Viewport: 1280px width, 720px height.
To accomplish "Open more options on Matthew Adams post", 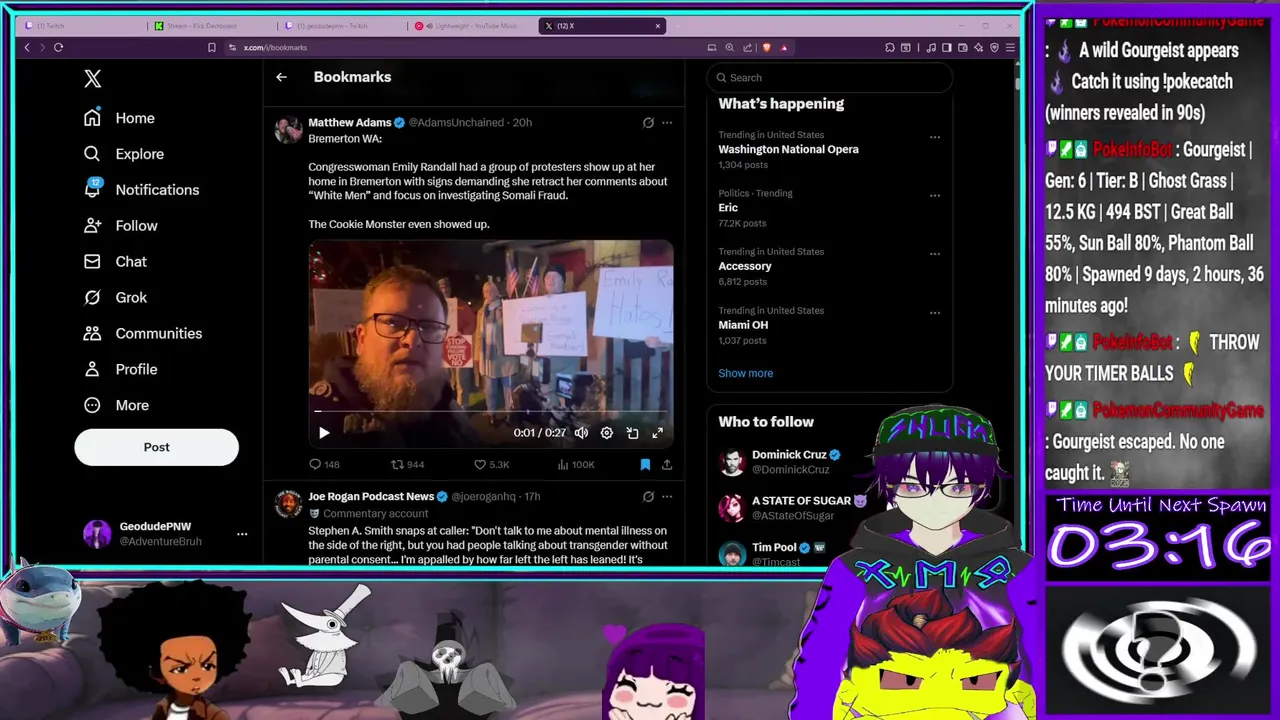I will pos(667,122).
